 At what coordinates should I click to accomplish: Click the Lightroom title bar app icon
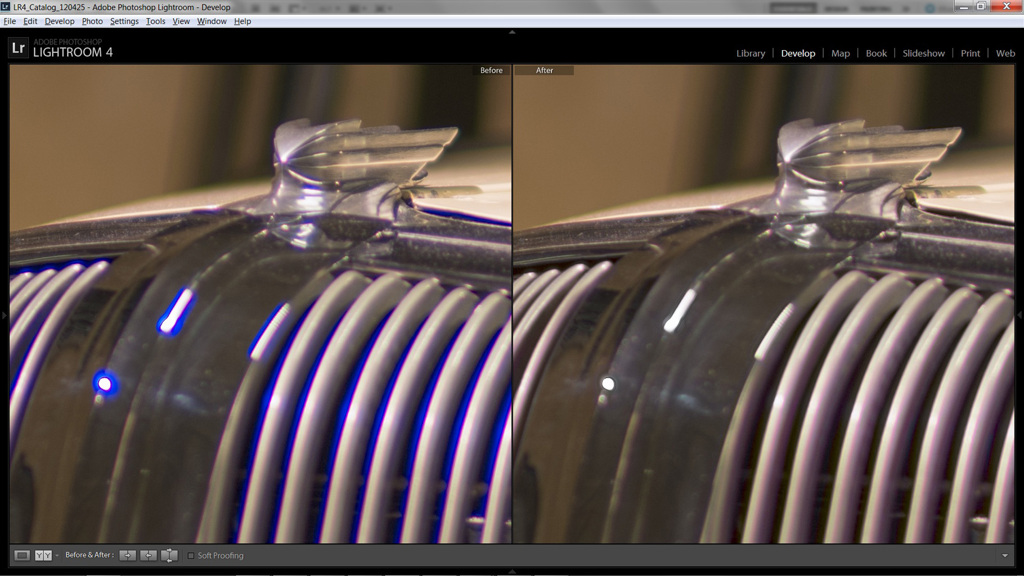(6, 7)
